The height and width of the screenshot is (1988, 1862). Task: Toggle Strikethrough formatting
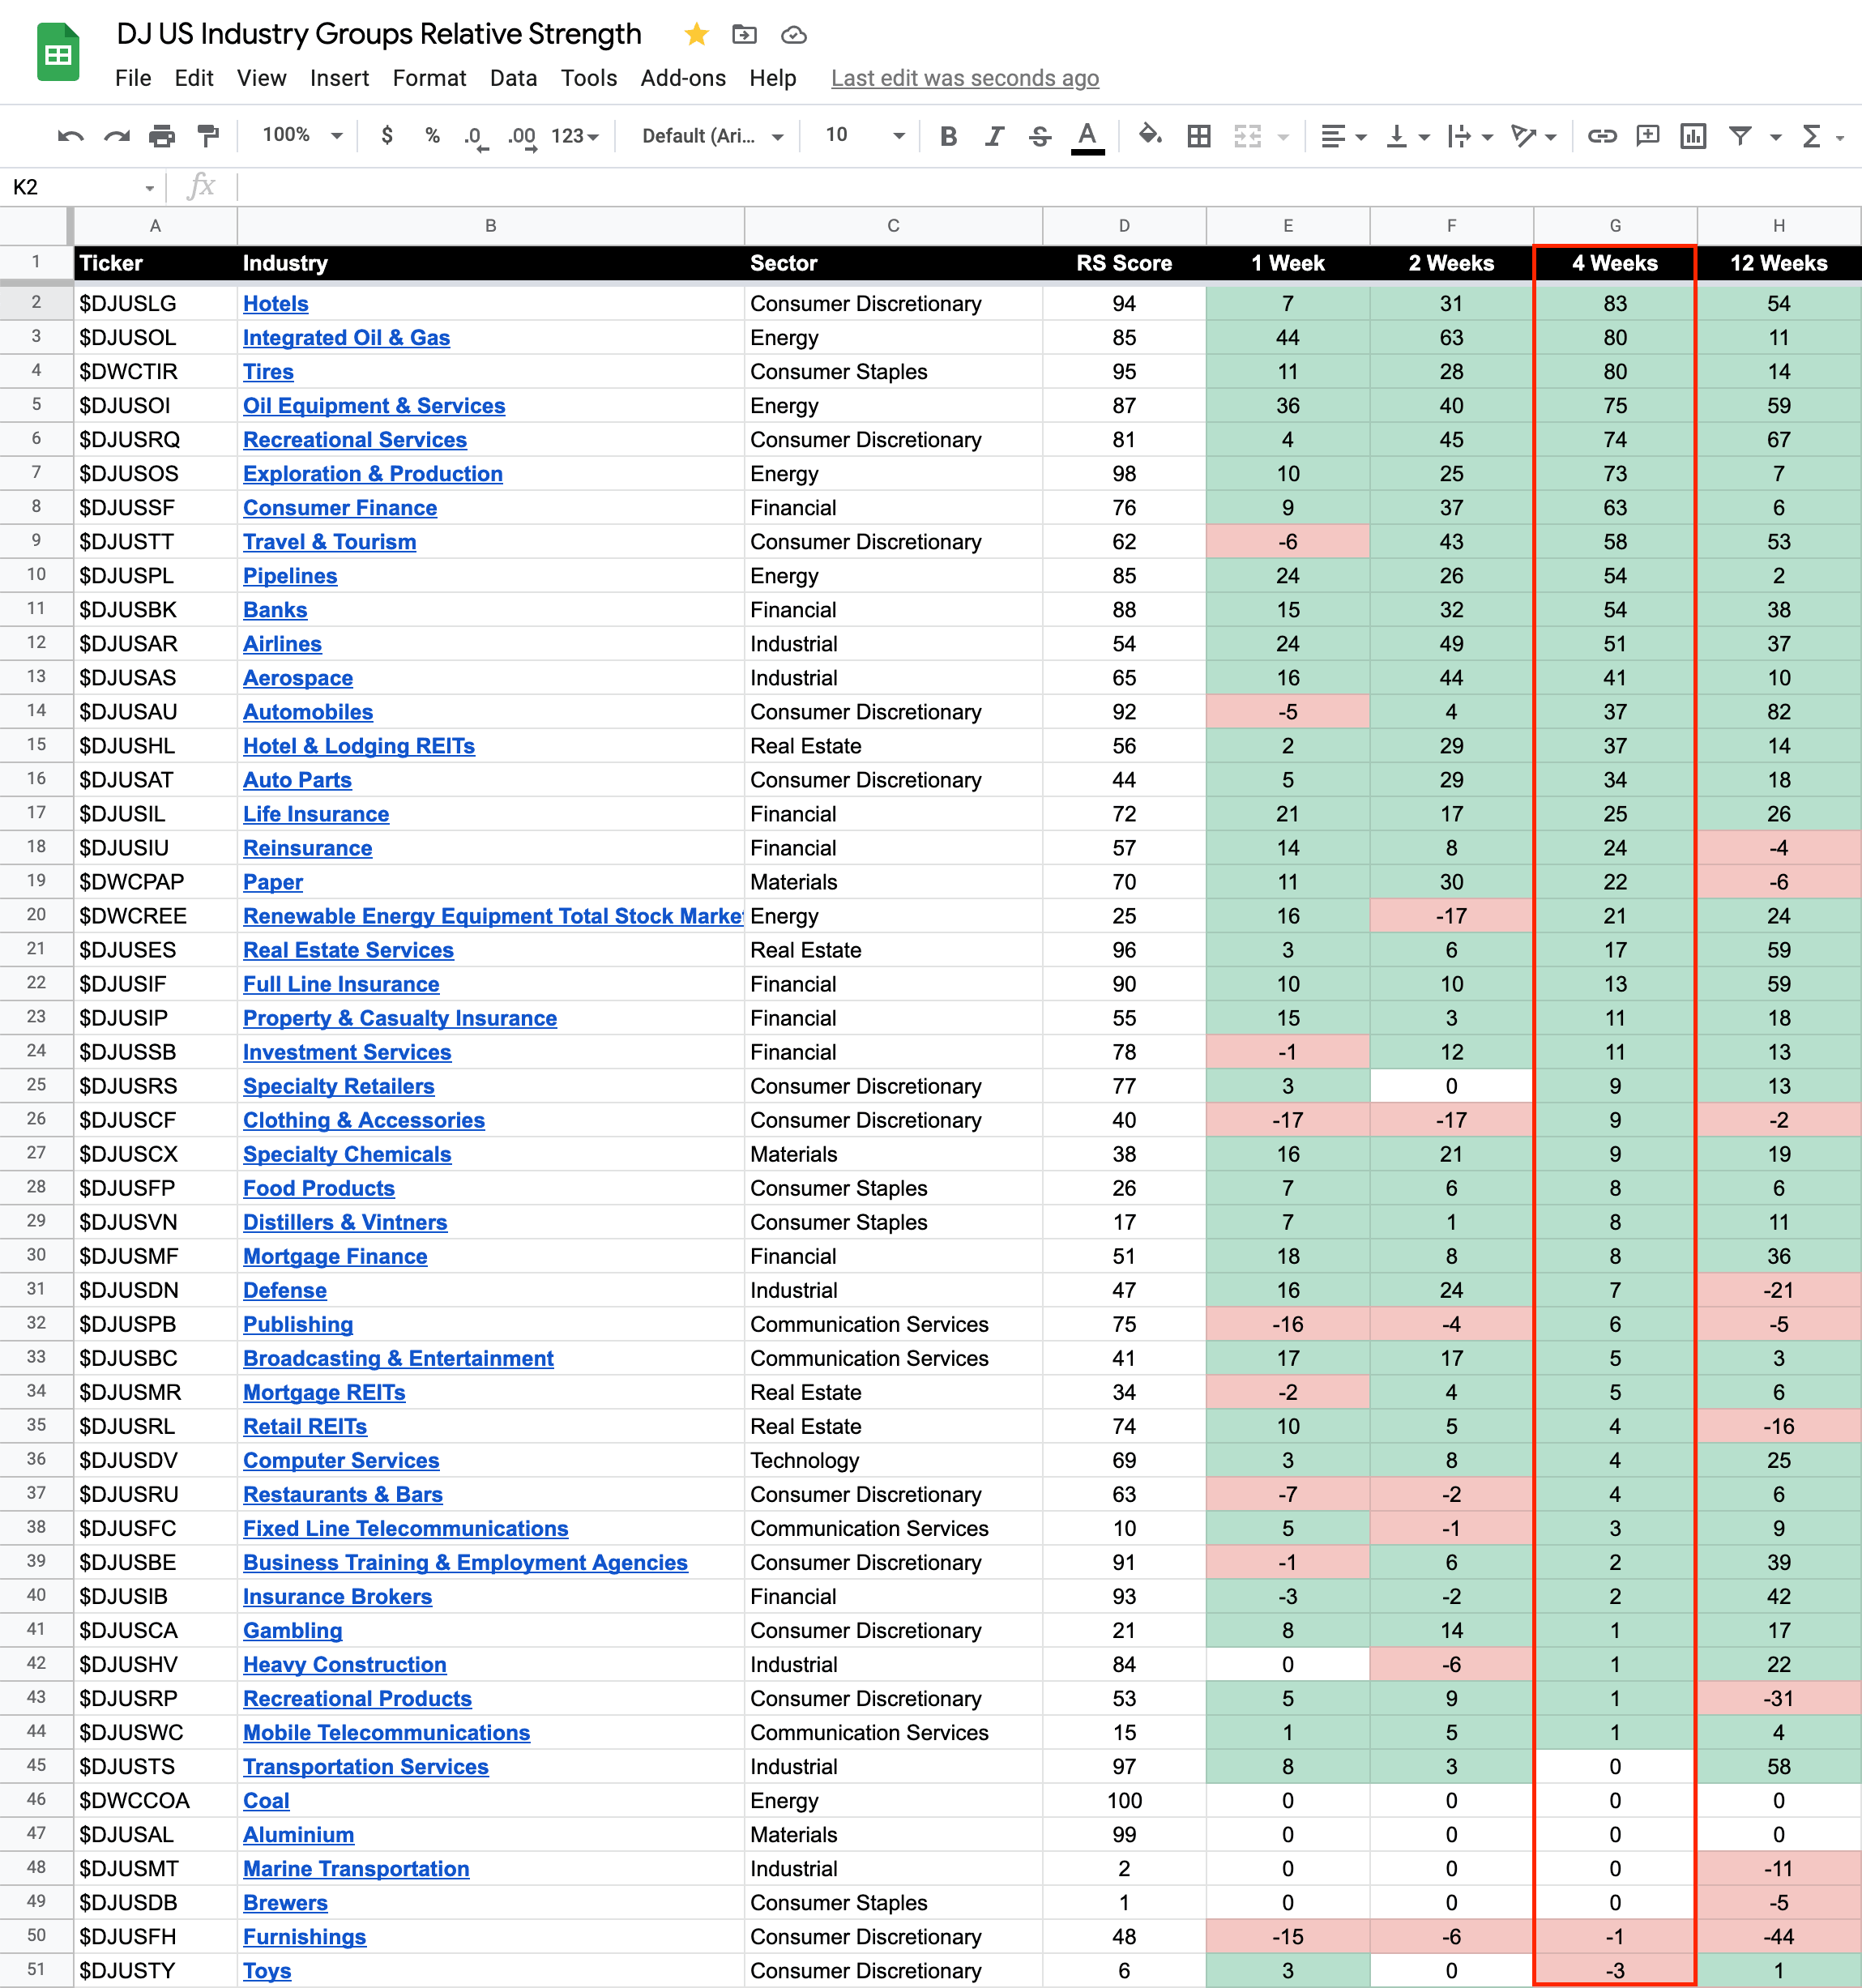pyautogui.click(x=1040, y=136)
